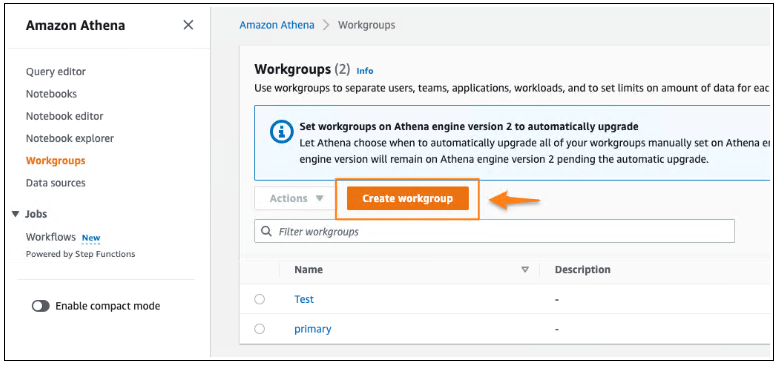Screen dimensions: 780x365
Task: Select the primary workgroup radio button
Action: 260,329
